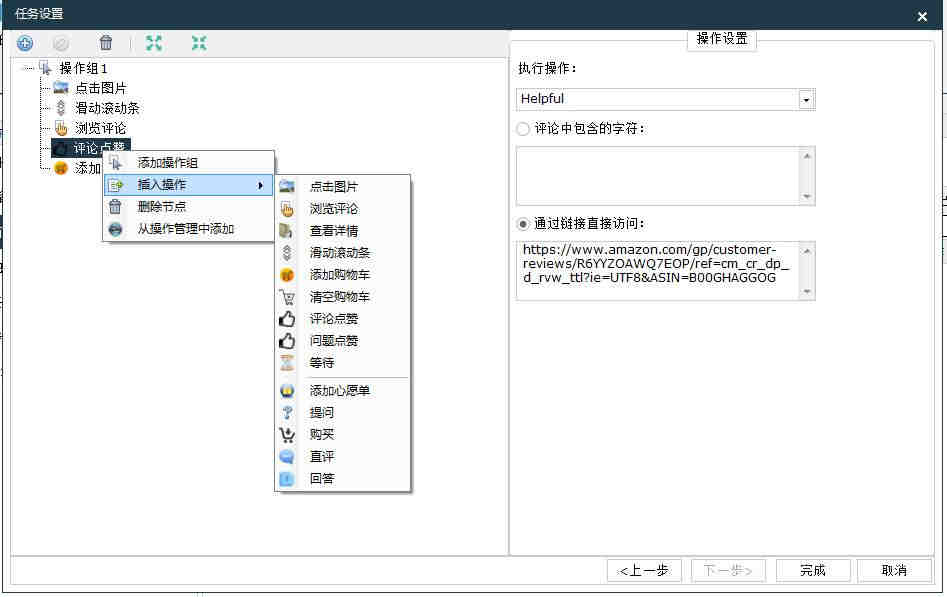Choose 添加操作组 from context menu
The height and width of the screenshot is (597, 947).
[x=188, y=163]
